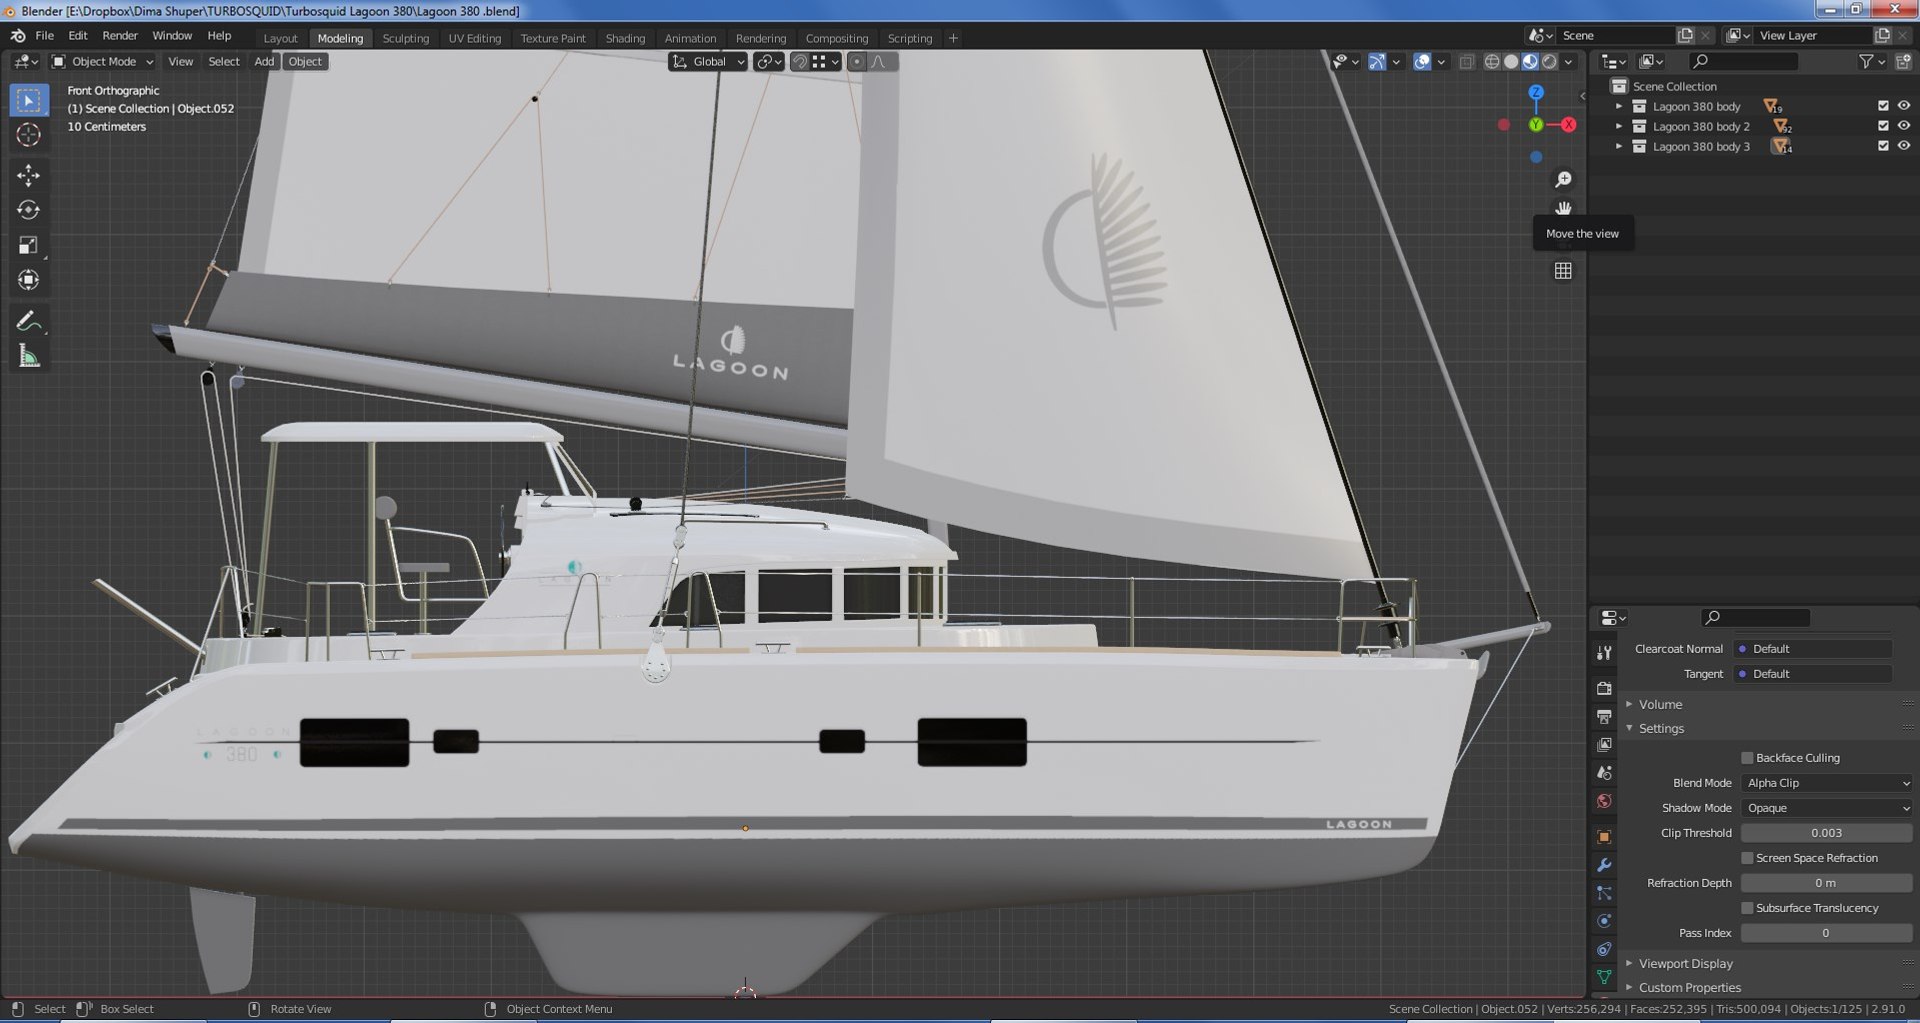Image resolution: width=1920 pixels, height=1023 pixels.
Task: Open the viewport Object menu
Action: pyautogui.click(x=305, y=62)
